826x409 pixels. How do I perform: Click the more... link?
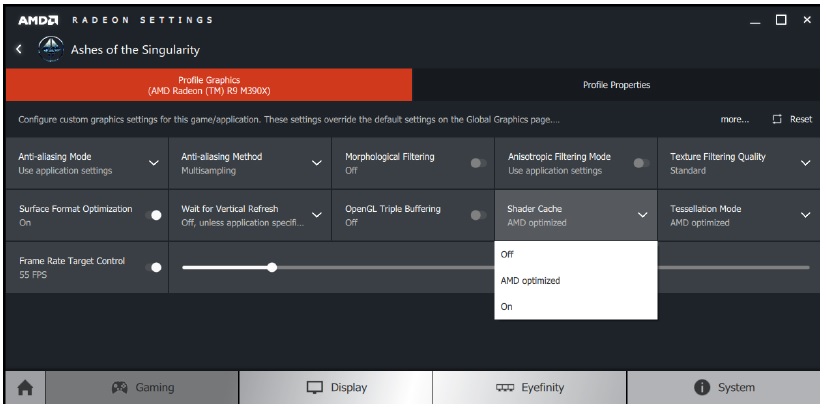[x=735, y=119]
